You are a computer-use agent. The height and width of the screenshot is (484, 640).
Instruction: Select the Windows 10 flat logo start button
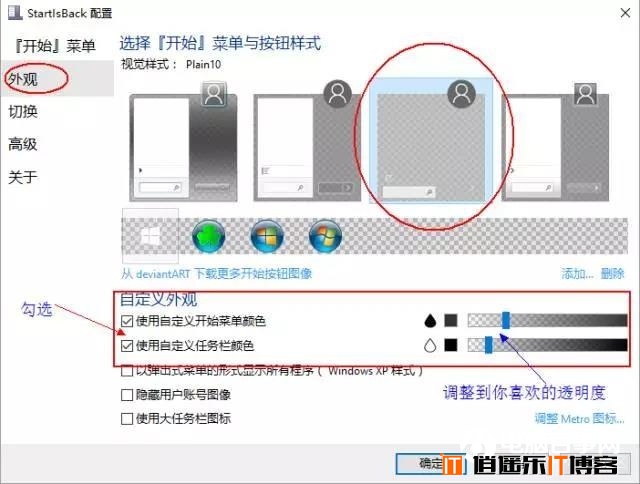[x=150, y=236]
